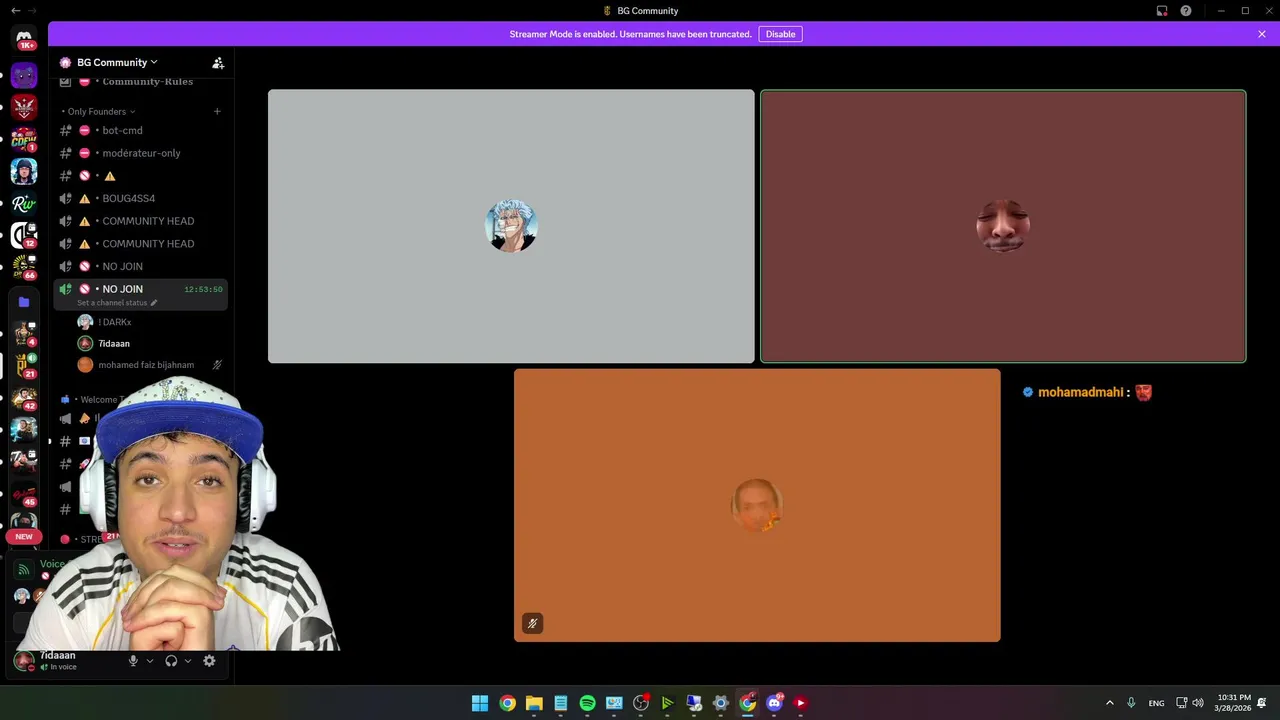Focus the brown speaking video tile
Viewport: 1280px width, 720px height.
(x=1003, y=226)
